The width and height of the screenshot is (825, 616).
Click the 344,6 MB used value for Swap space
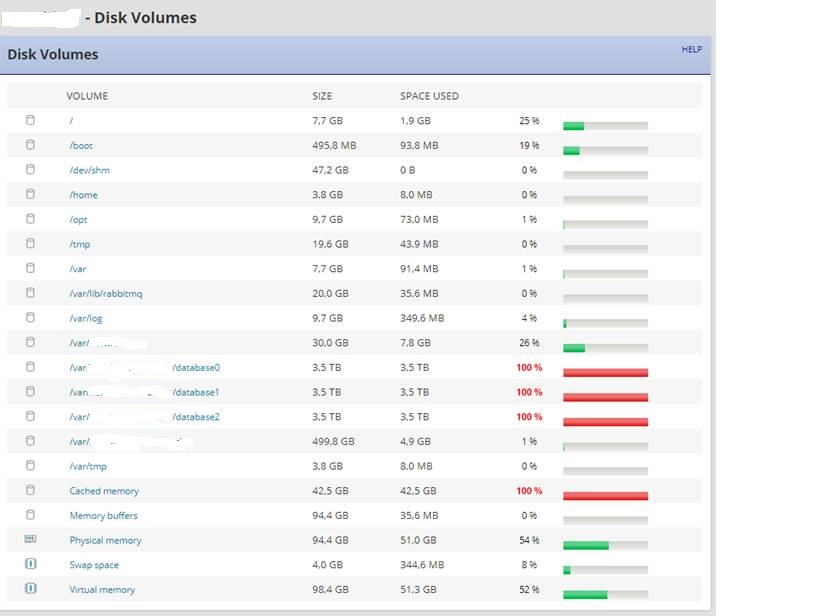point(422,565)
